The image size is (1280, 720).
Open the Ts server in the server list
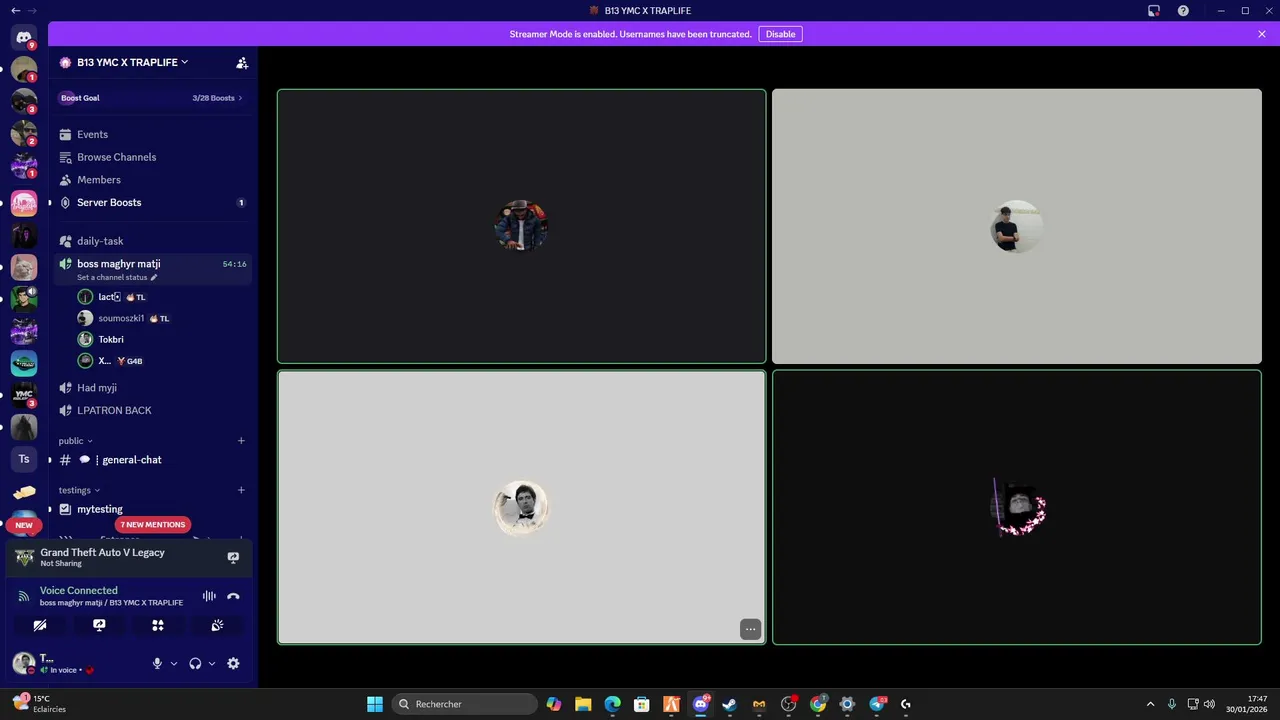pos(24,459)
